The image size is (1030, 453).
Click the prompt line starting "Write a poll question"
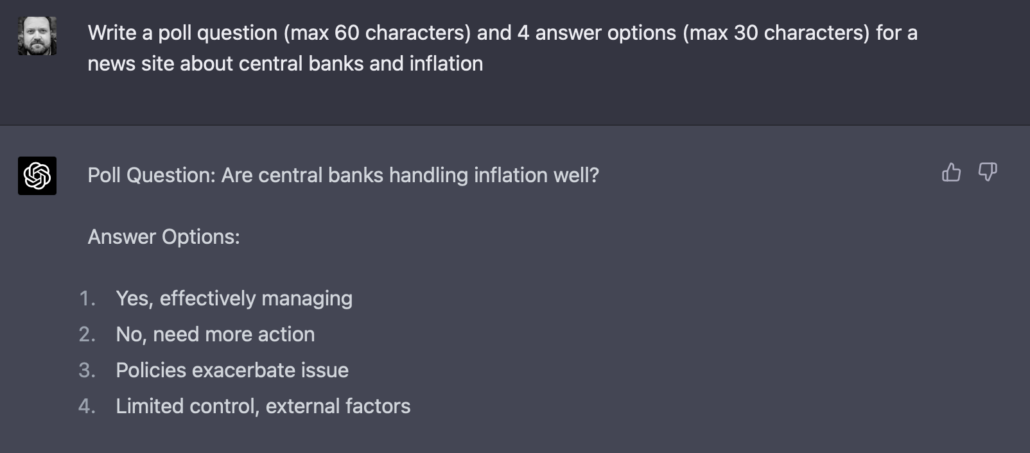[x=502, y=33]
